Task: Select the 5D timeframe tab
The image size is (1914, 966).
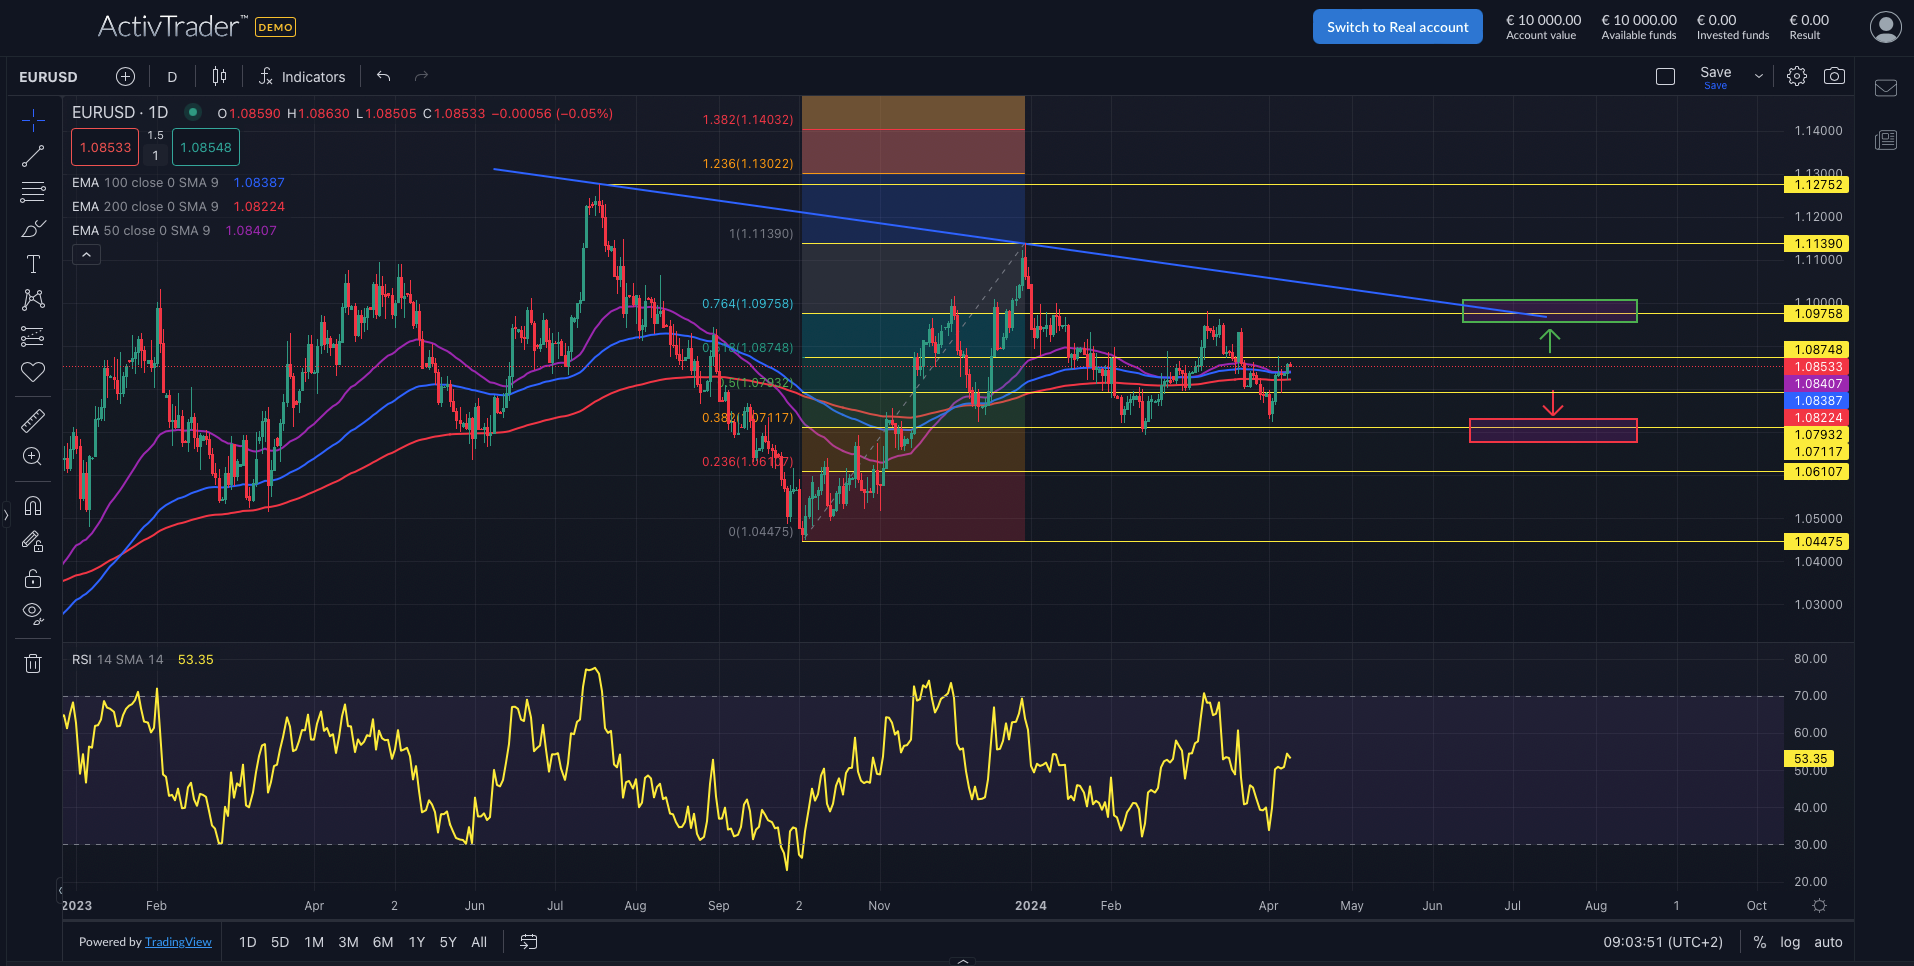Action: [280, 941]
